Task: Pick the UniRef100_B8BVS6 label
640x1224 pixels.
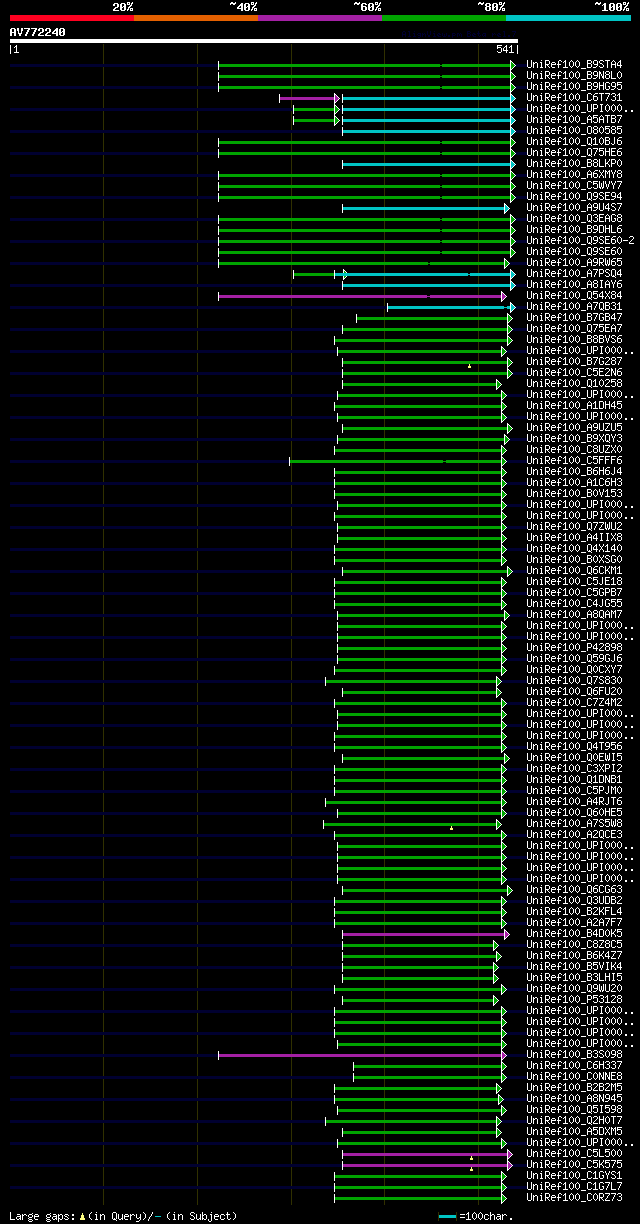Action: point(574,340)
